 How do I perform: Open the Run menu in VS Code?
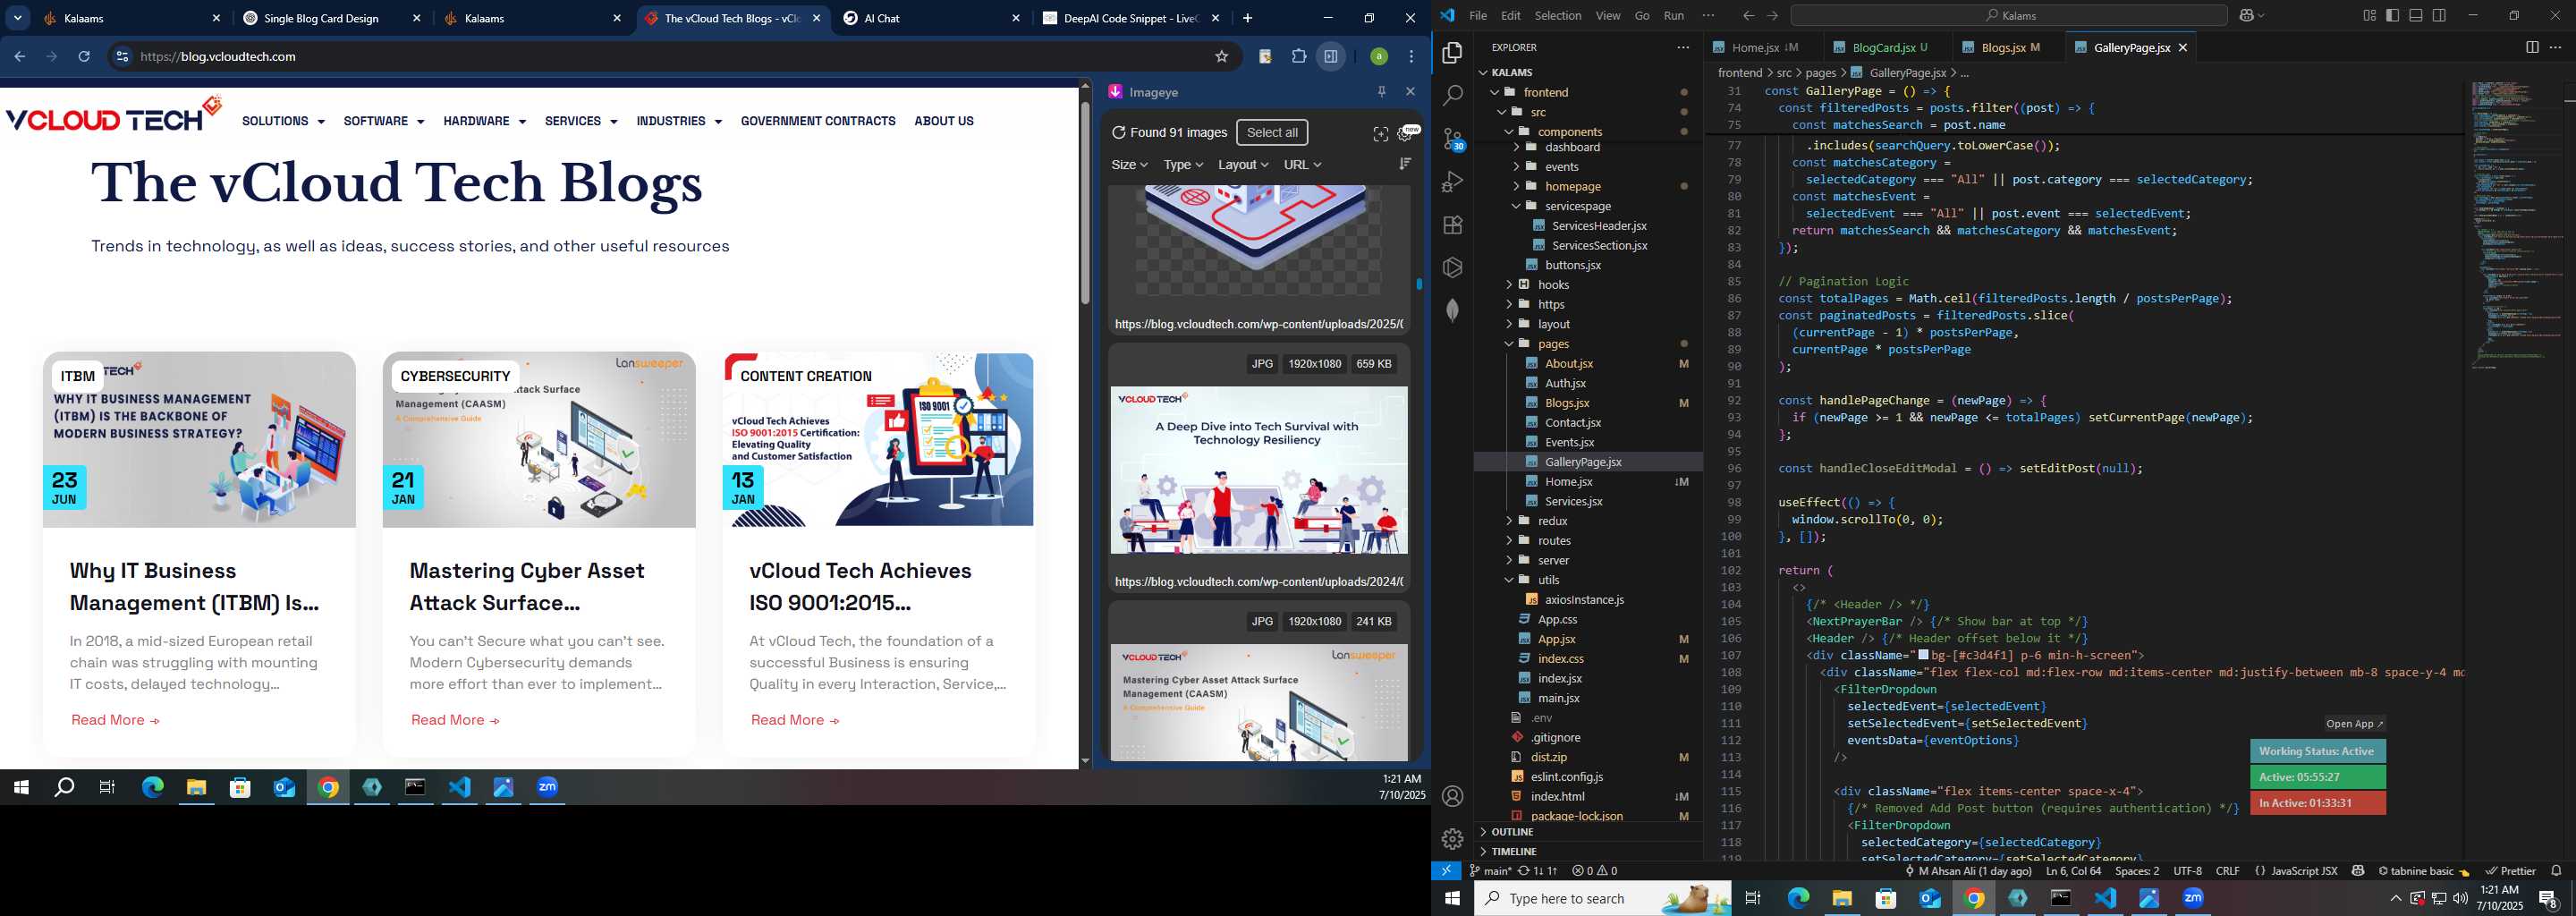click(1674, 15)
